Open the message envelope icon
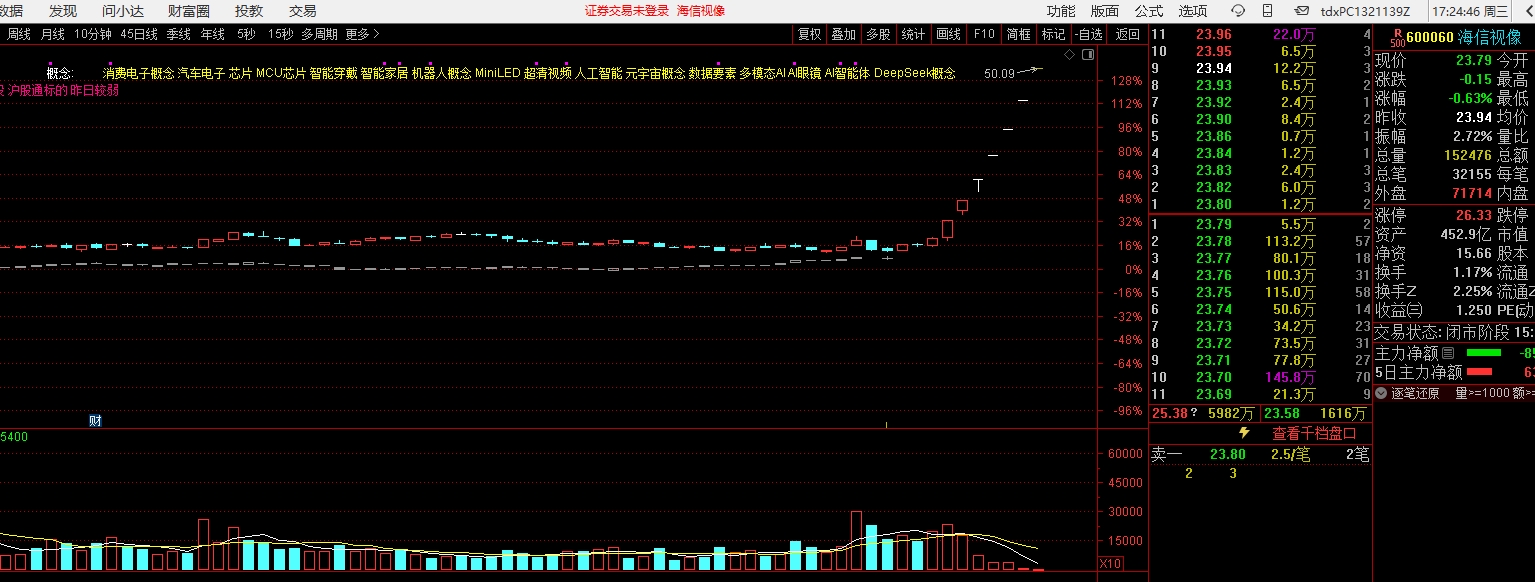Screen dimensions: 1535x582 click(1301, 11)
